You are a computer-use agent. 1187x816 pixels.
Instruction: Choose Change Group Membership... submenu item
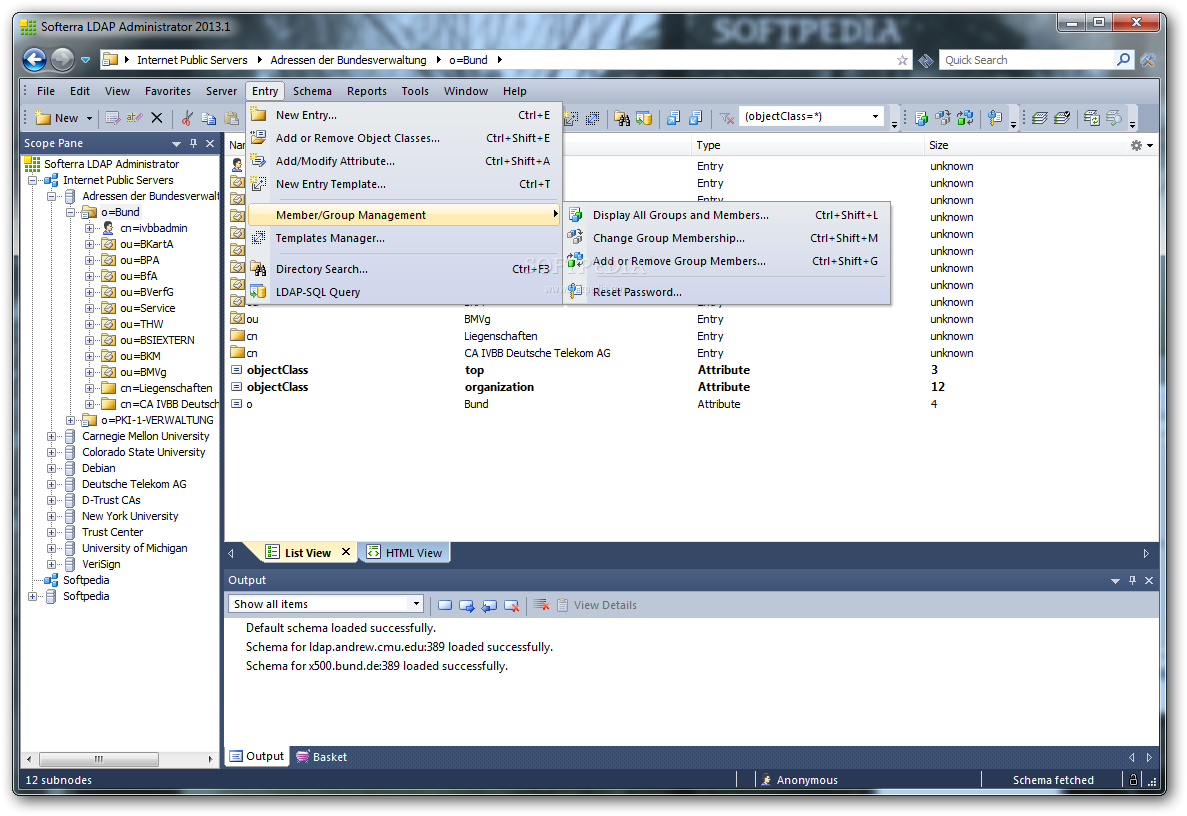click(x=727, y=238)
